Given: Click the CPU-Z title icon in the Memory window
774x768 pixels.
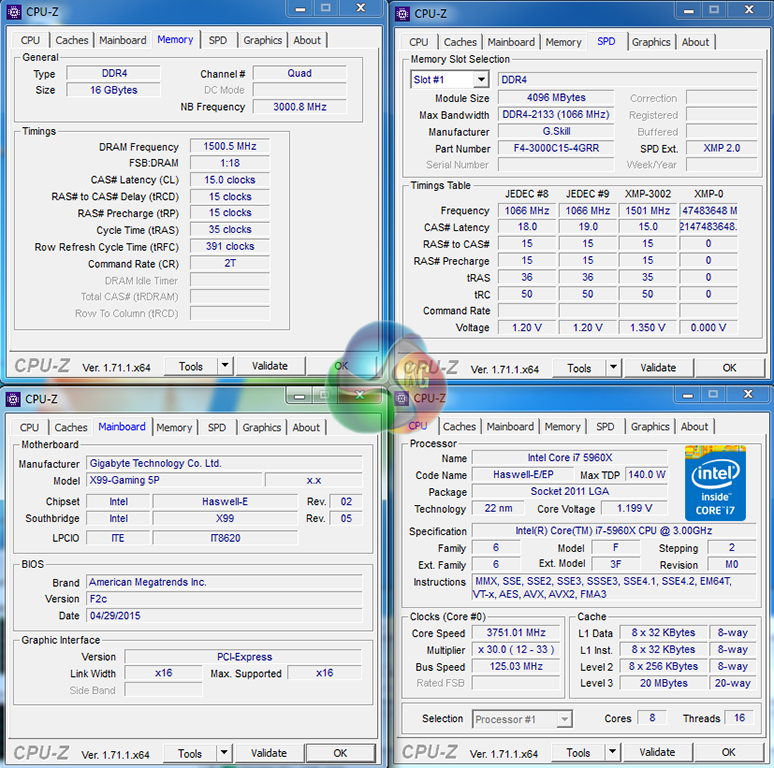Looking at the screenshot, I should coord(13,12).
